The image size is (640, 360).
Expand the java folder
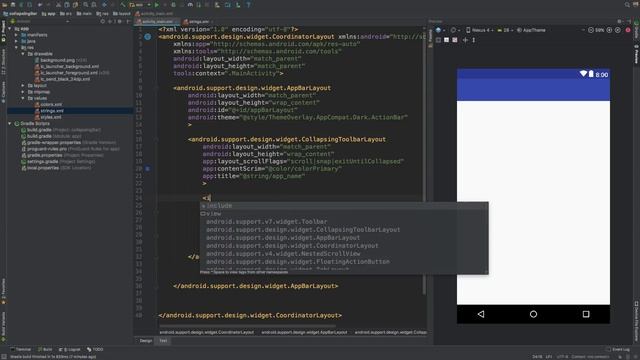tap(16, 41)
